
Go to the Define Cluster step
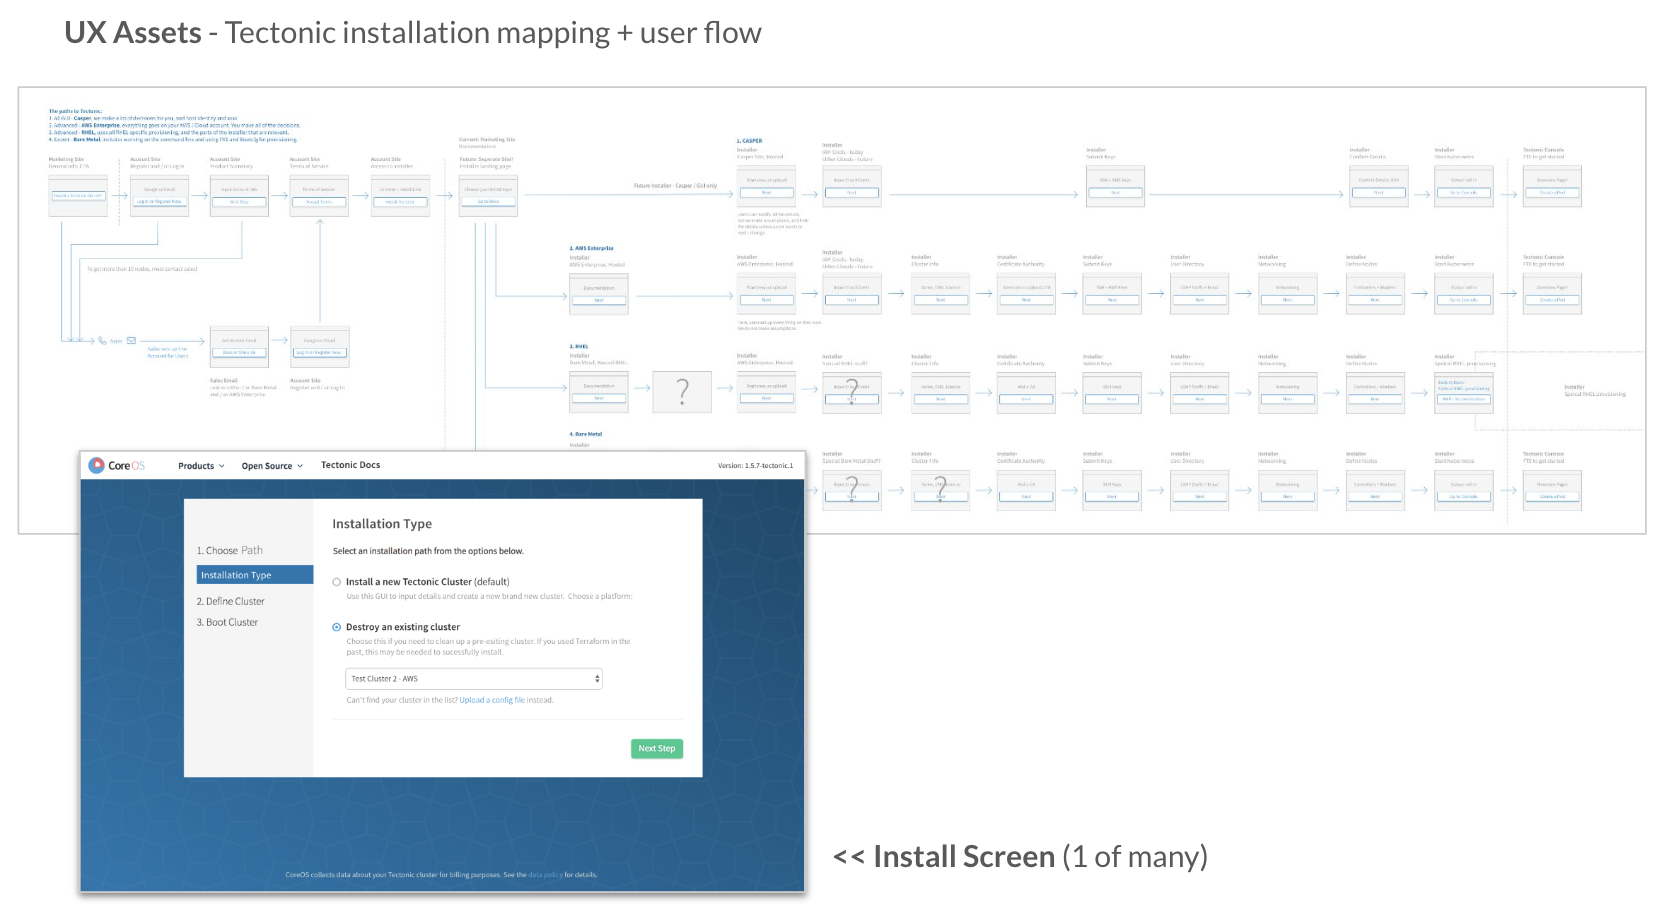coord(235,602)
